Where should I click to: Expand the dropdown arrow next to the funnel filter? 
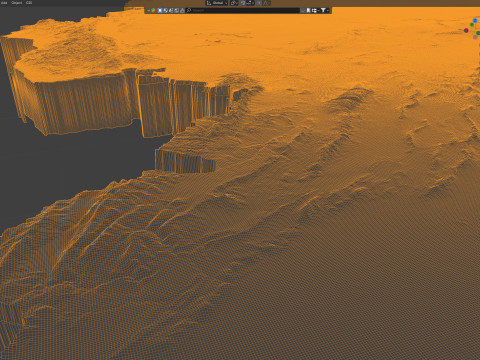point(328,10)
